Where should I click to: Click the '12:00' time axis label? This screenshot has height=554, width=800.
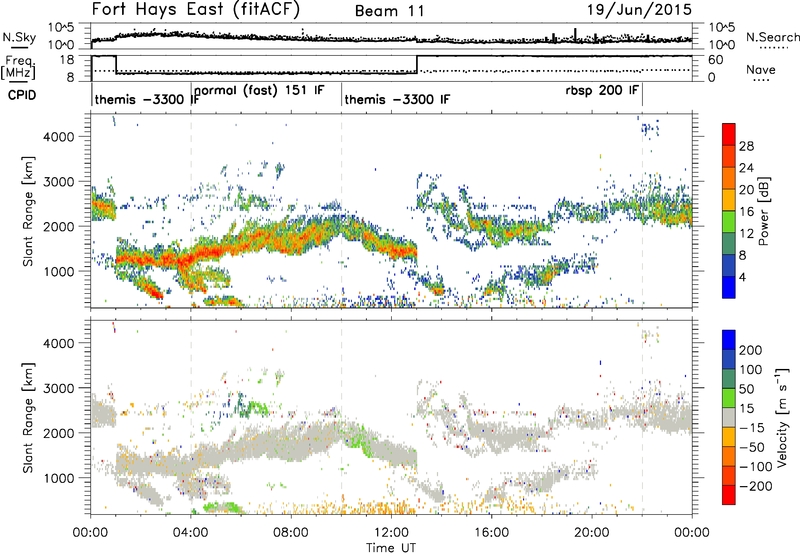(391, 533)
